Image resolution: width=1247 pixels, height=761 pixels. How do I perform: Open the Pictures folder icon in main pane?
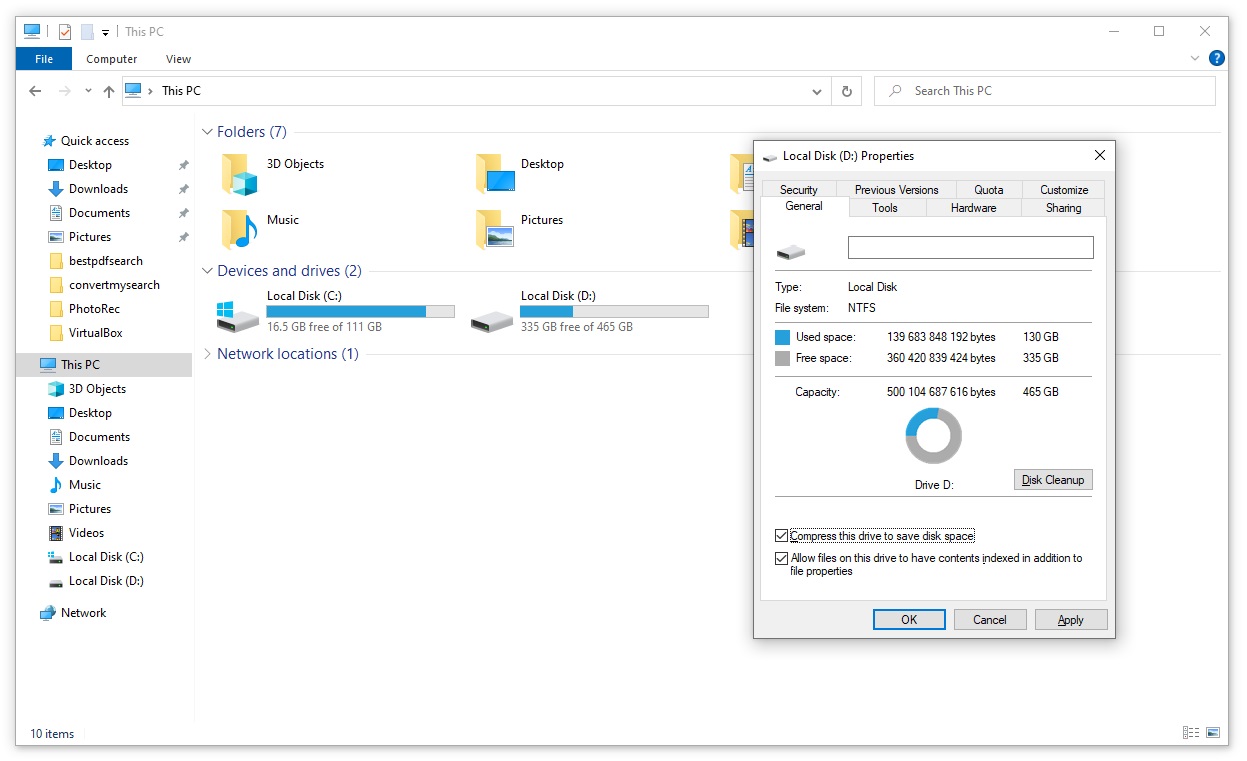coord(494,229)
